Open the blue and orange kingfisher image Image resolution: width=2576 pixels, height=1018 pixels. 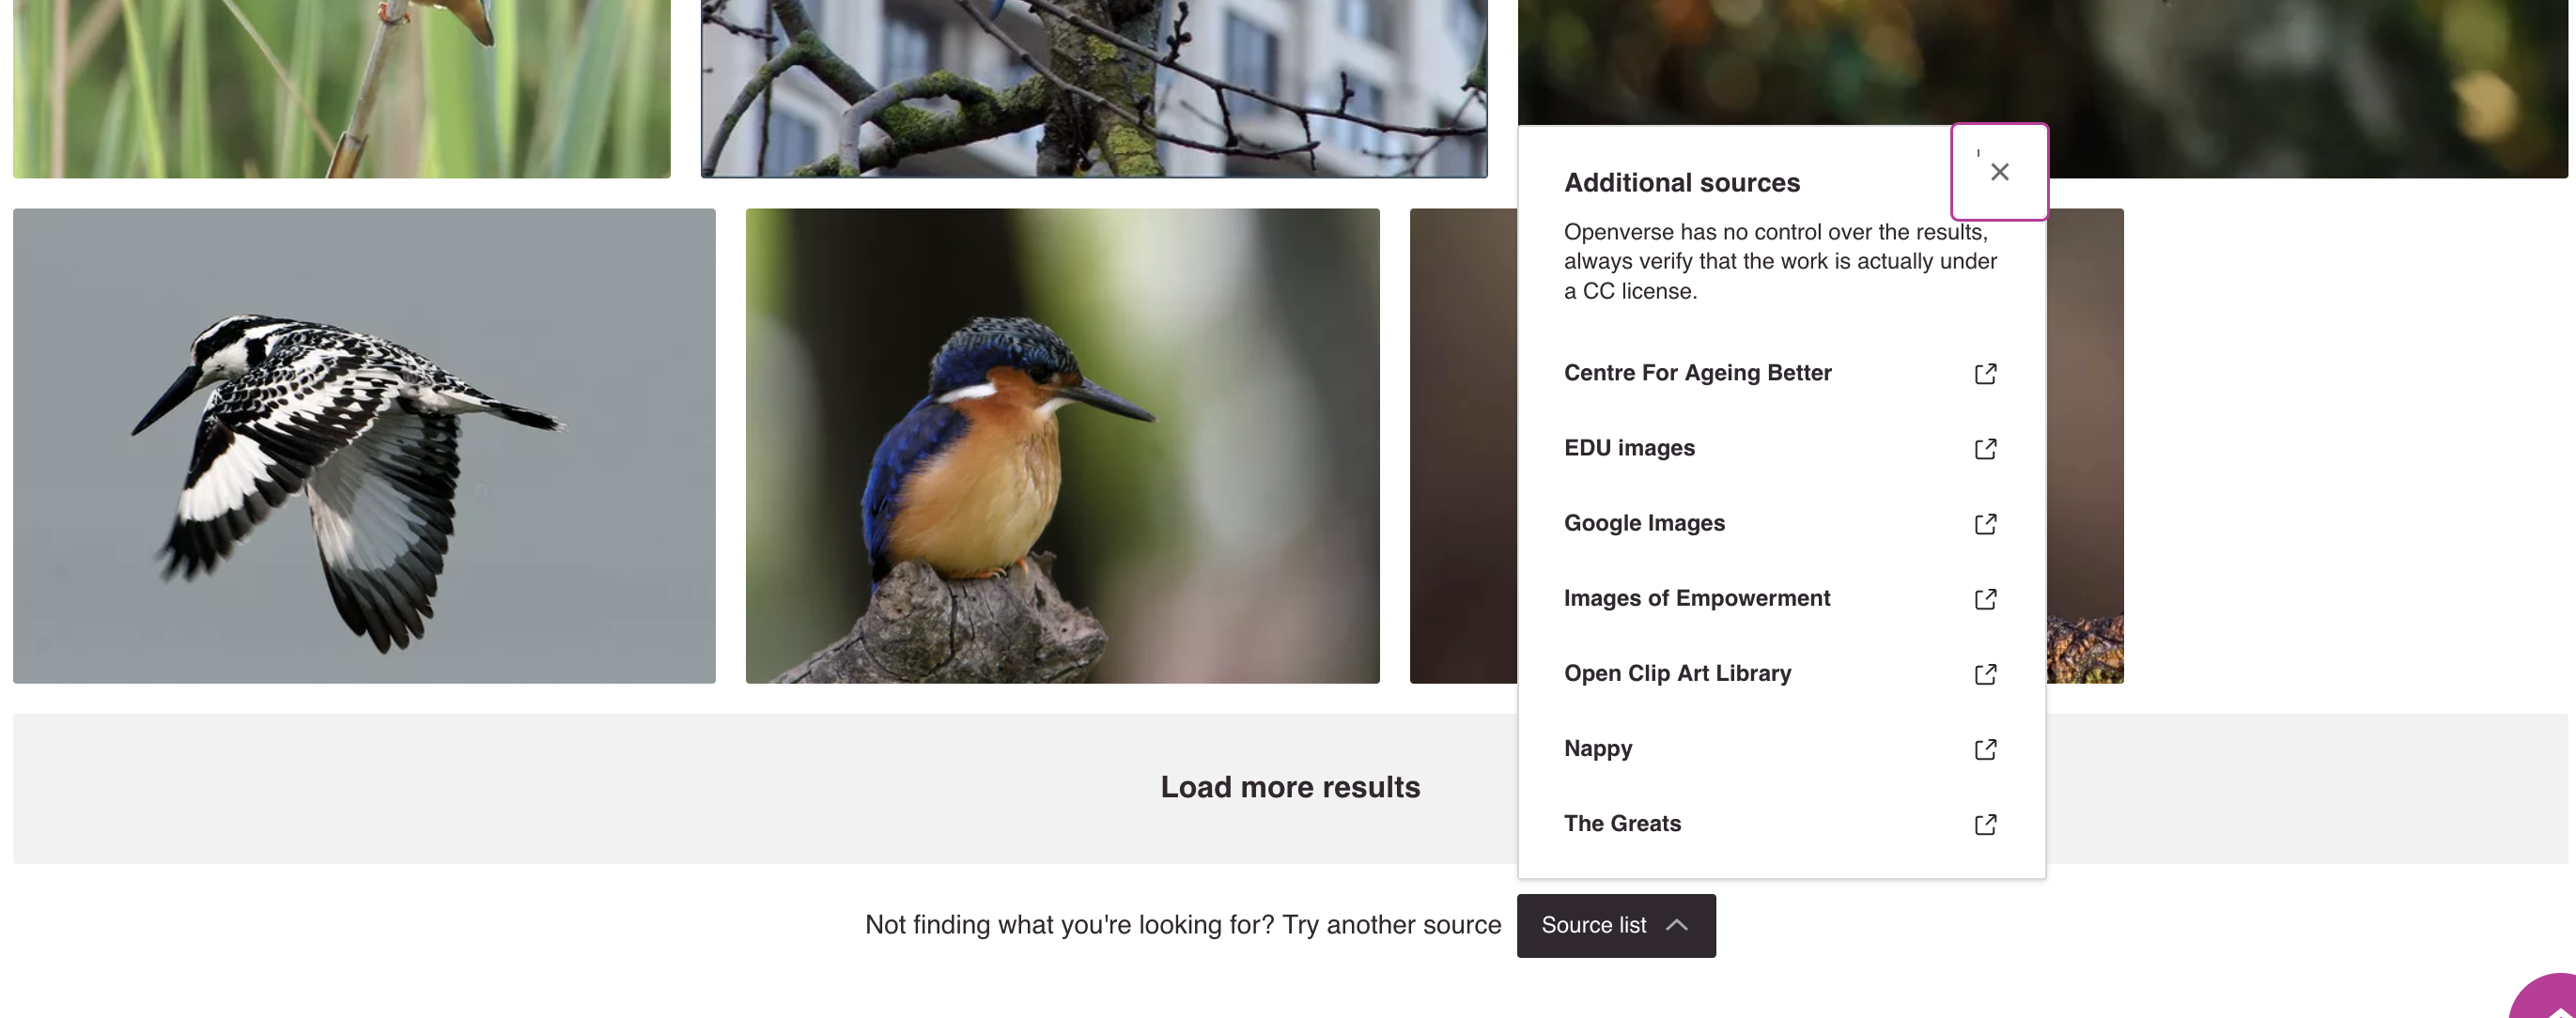1062,446
